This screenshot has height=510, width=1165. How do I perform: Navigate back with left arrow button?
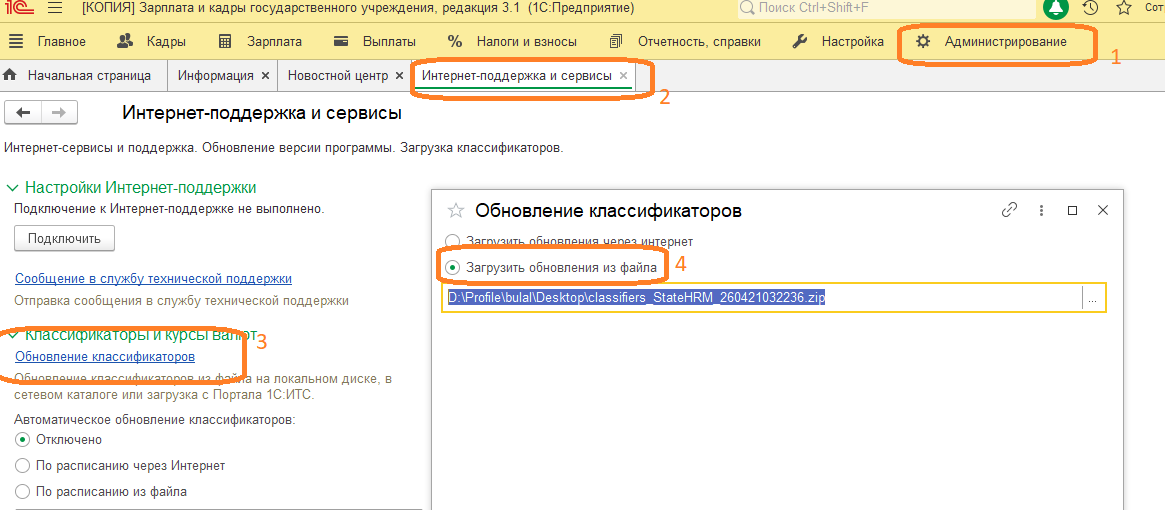pos(24,112)
